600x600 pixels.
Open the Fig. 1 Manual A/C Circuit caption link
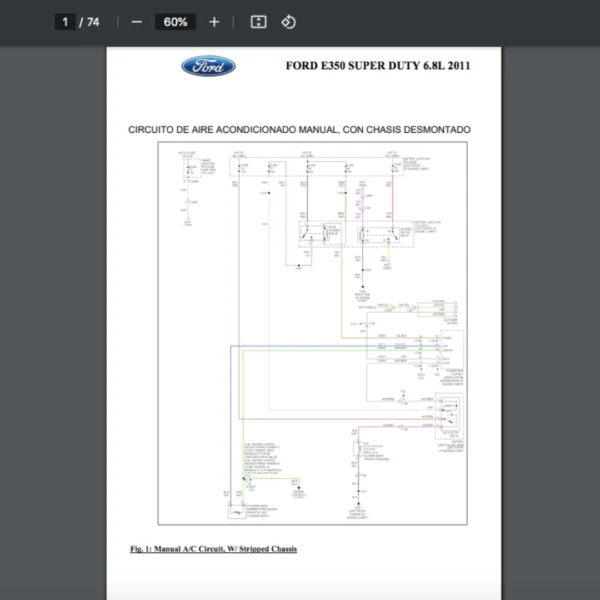[x=213, y=549]
